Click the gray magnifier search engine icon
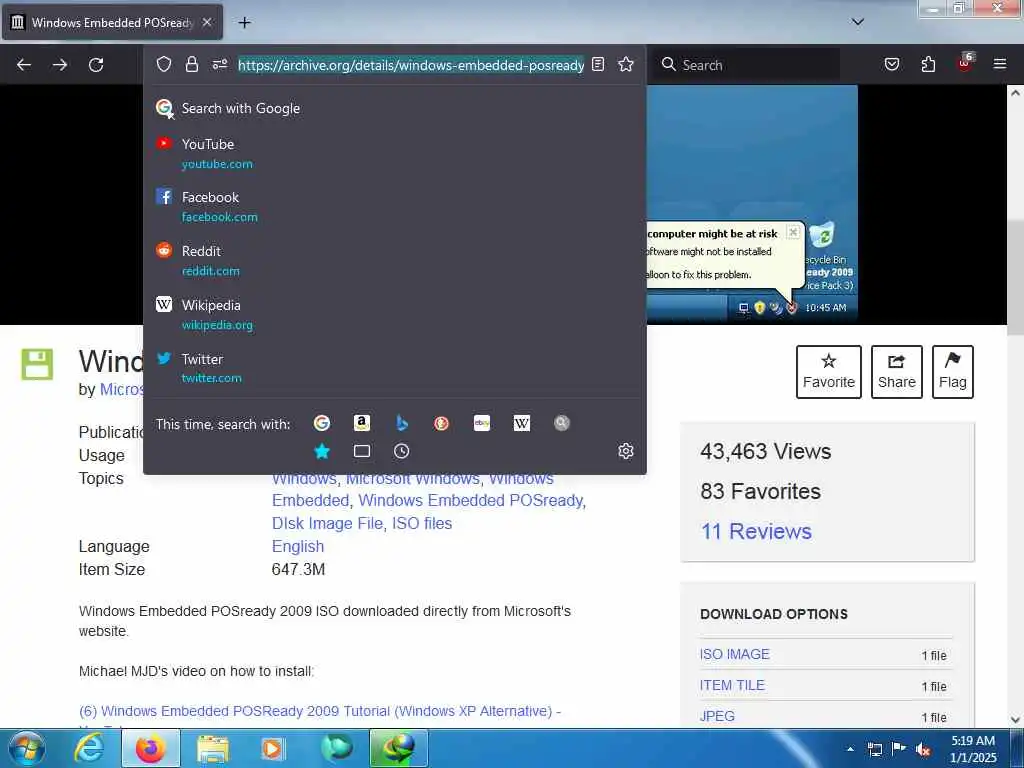Viewport: 1024px width, 768px height. [x=562, y=423]
